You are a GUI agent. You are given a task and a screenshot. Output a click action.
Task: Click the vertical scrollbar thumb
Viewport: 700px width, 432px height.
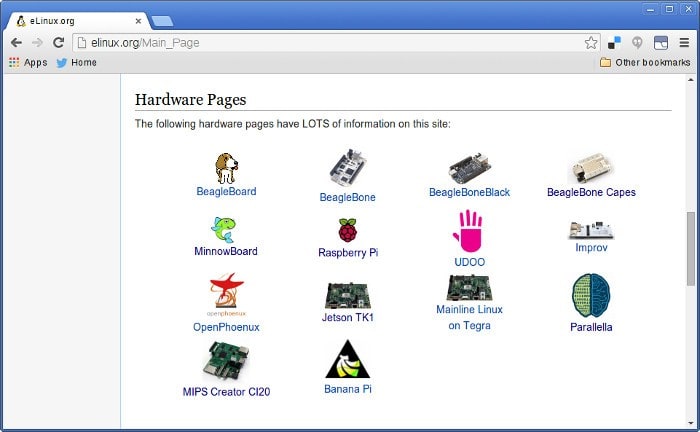pos(691,249)
